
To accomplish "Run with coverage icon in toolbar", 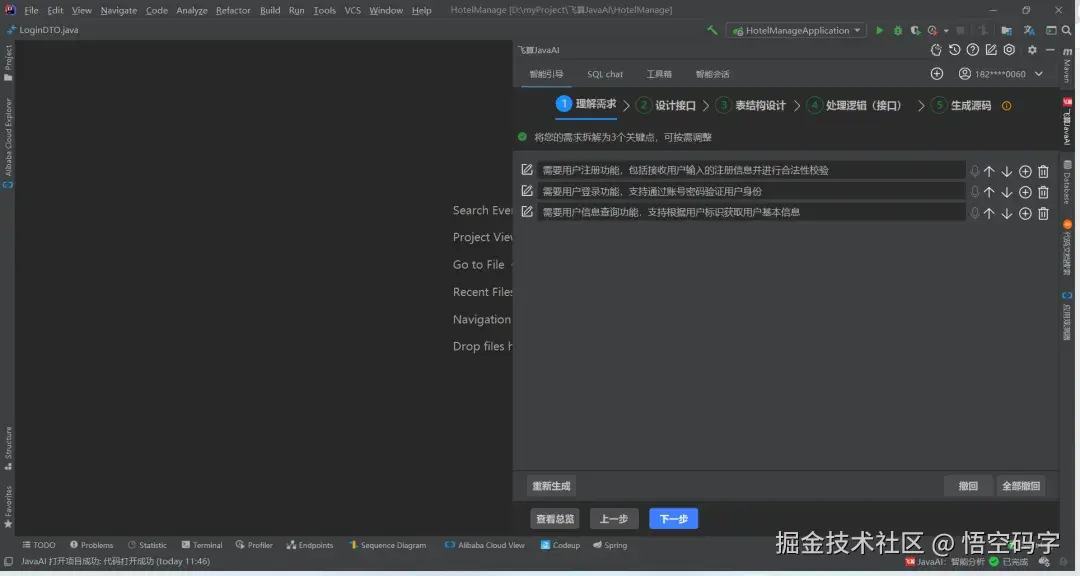I will 915,30.
